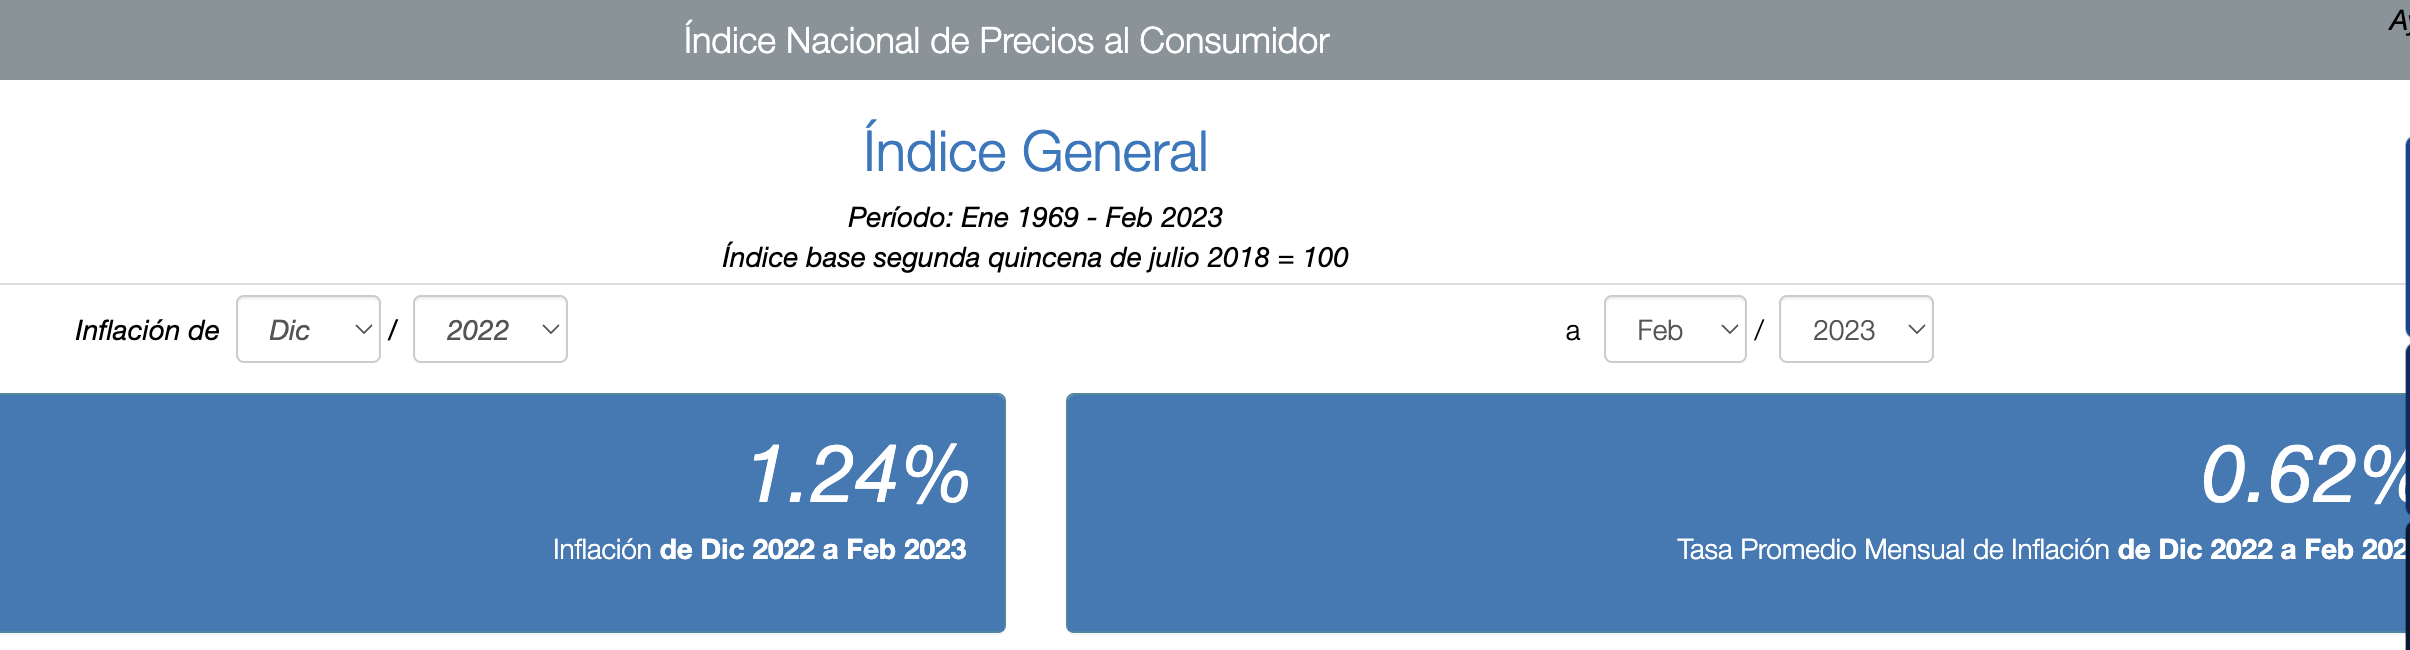Click the chevron arrow beside Dic

(363, 329)
